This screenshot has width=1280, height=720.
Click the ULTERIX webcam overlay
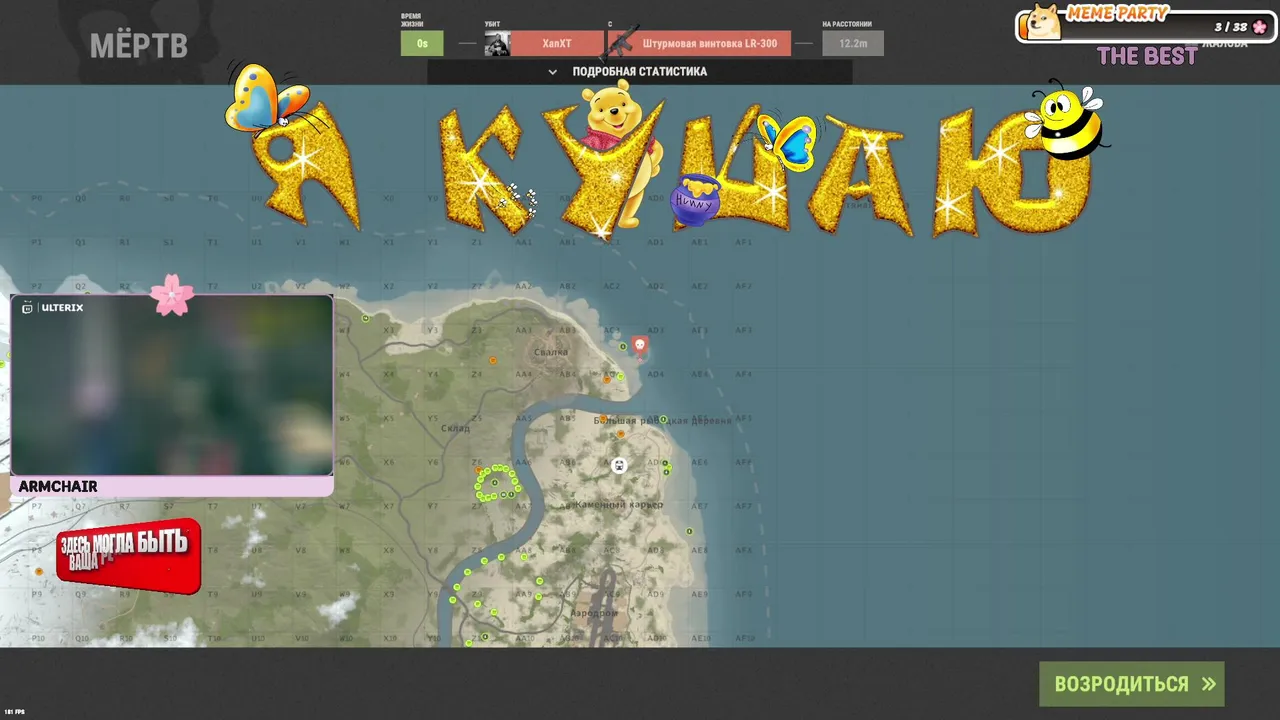tap(171, 385)
